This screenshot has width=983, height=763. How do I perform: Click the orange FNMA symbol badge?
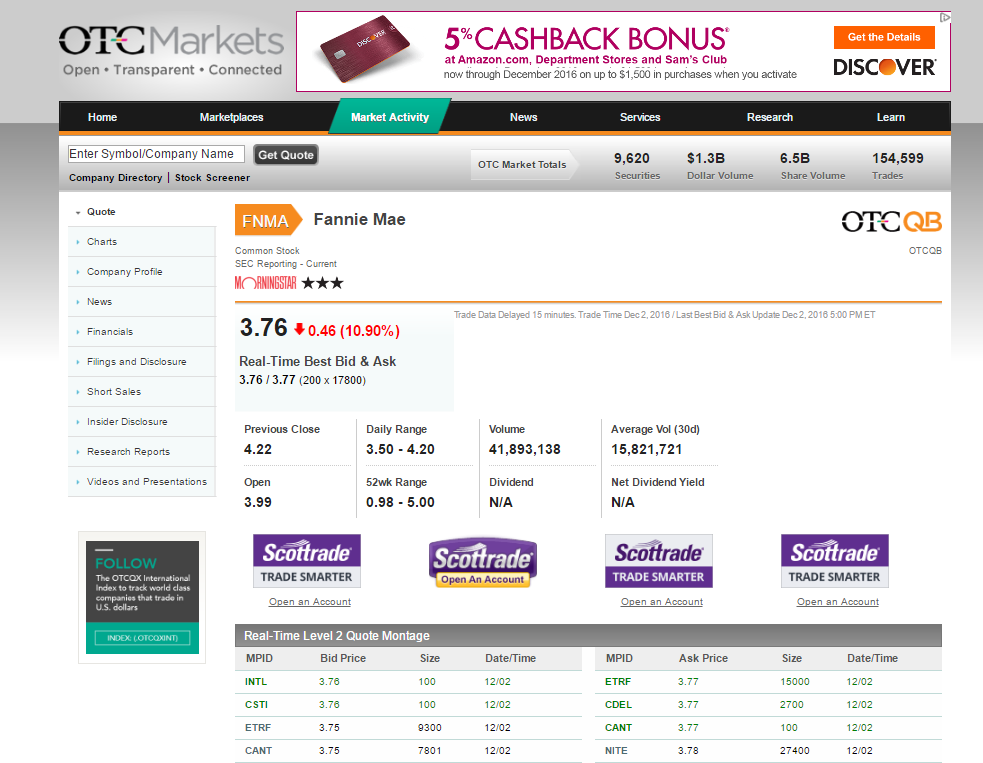click(x=266, y=221)
